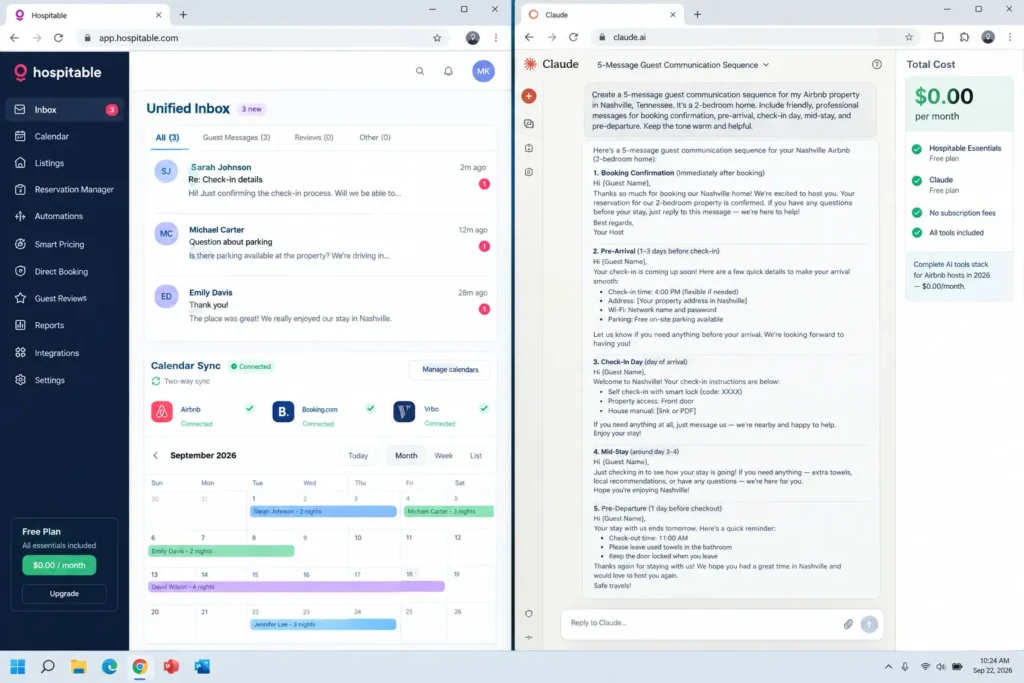Click the Booking.com channel logo
1024x683 pixels.
[283, 412]
